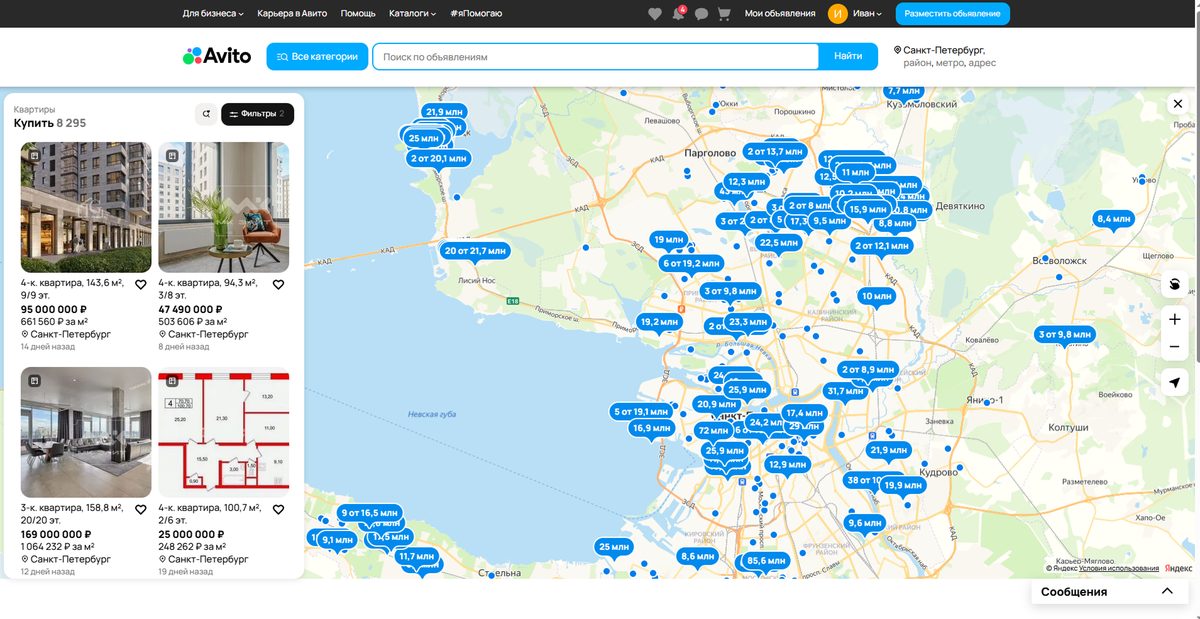This screenshot has height=619, width=1200.
Task: Zoom out the map with minus button
Action: pos(1175,347)
